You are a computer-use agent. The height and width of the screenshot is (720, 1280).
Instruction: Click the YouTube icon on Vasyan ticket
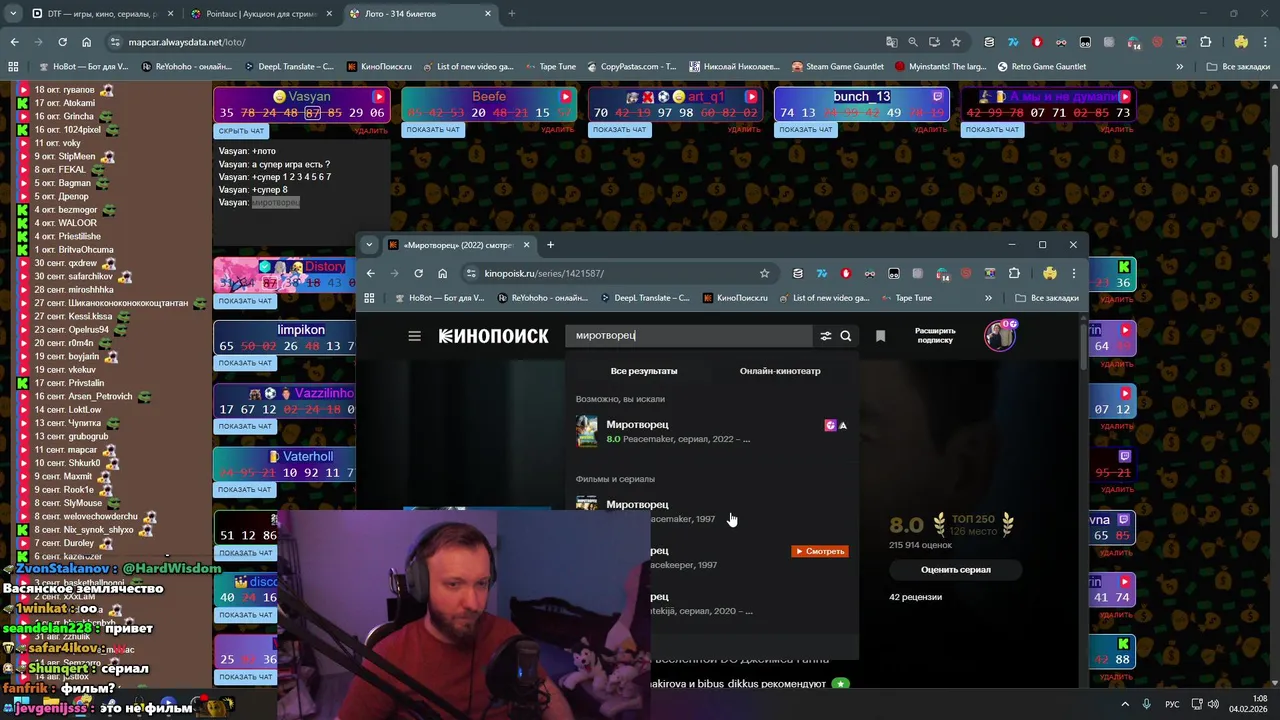point(379,97)
